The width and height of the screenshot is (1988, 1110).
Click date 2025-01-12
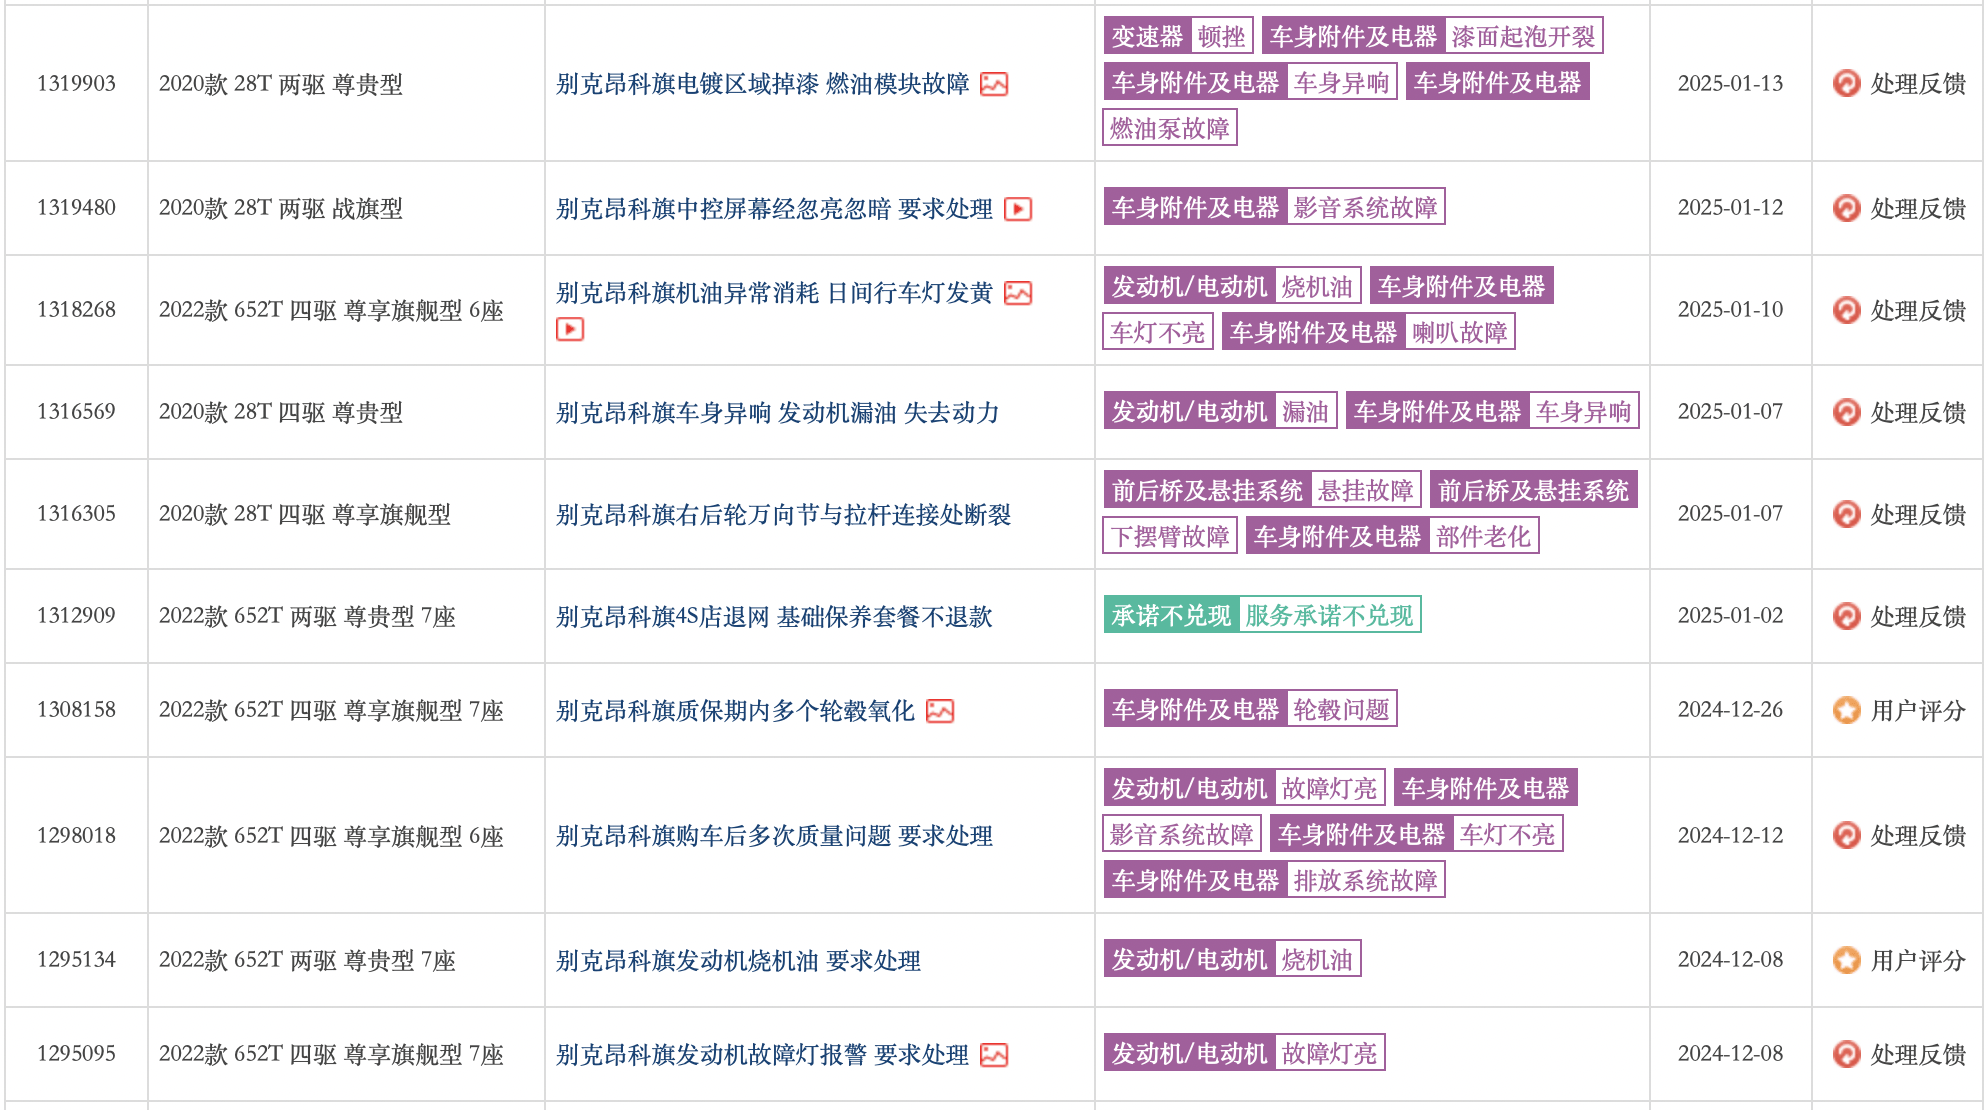(1730, 208)
